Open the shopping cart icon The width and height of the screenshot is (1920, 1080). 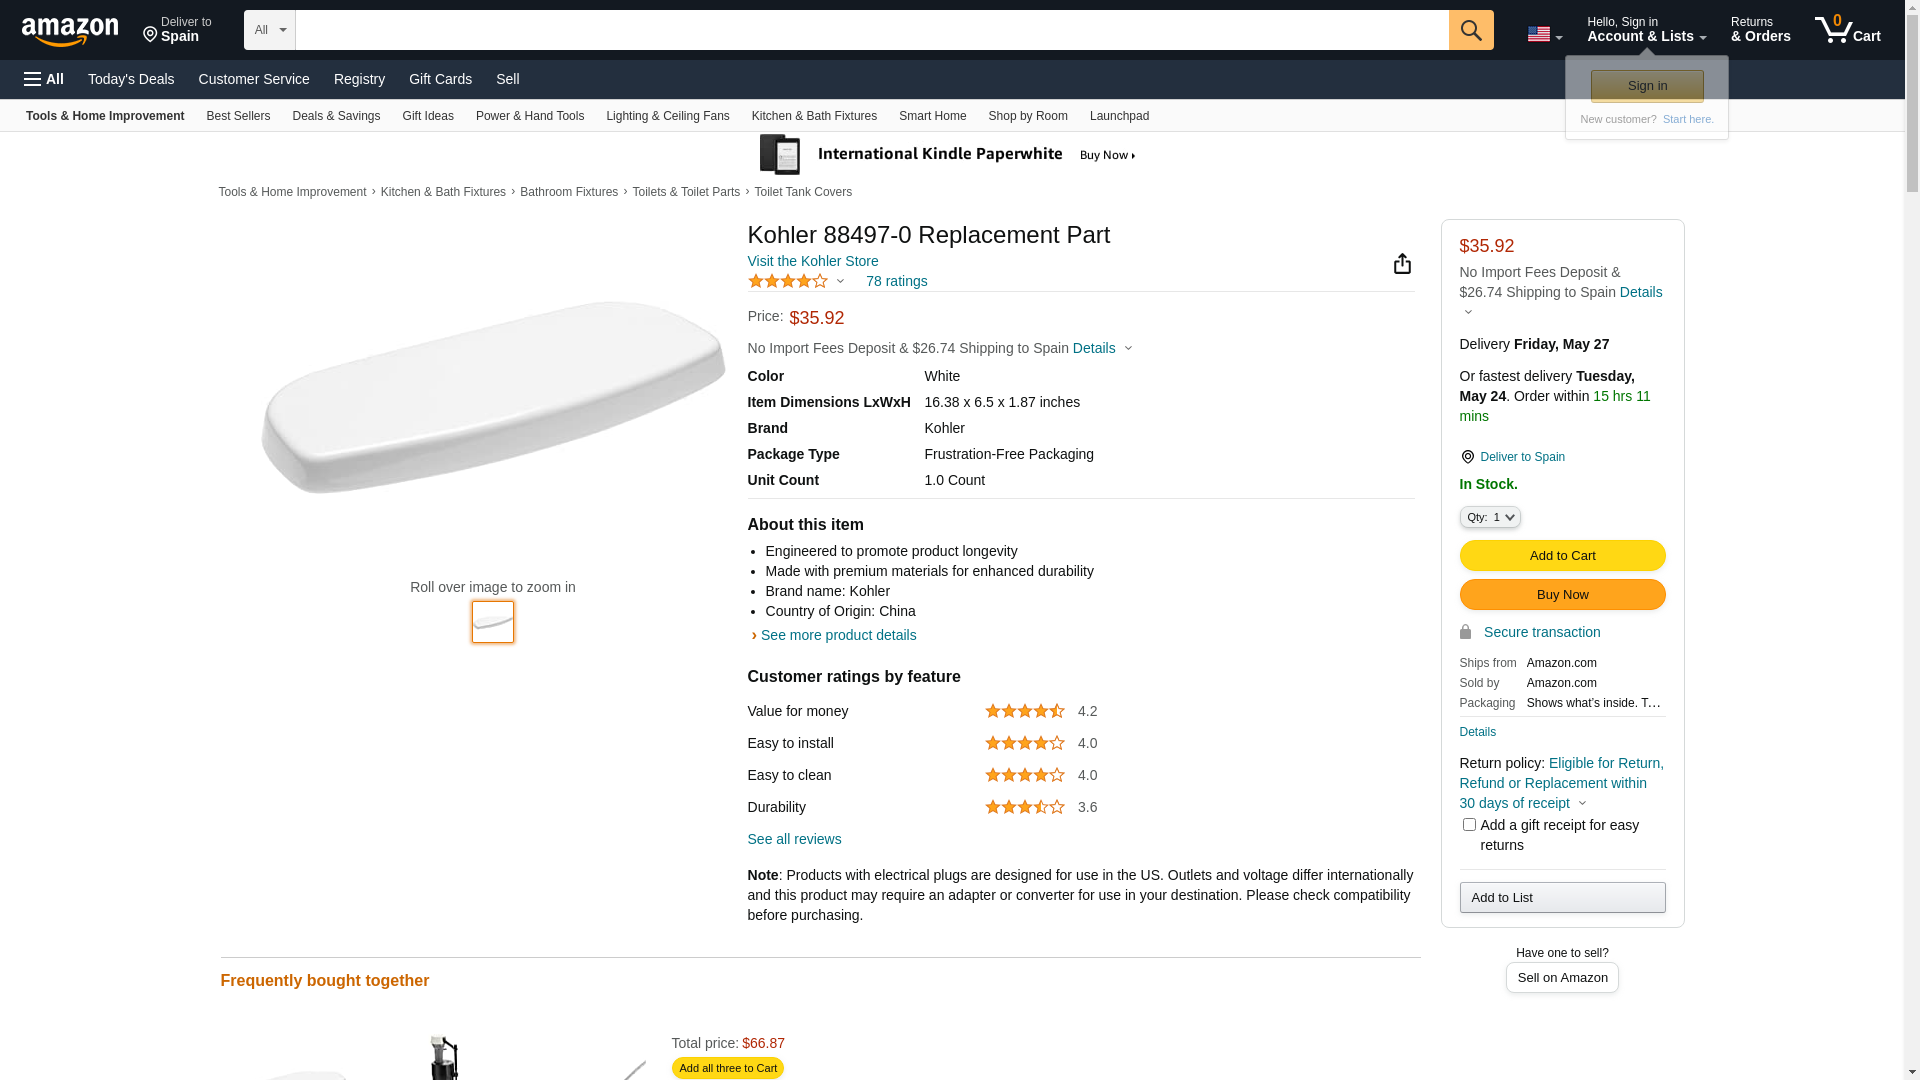coord(1847,30)
